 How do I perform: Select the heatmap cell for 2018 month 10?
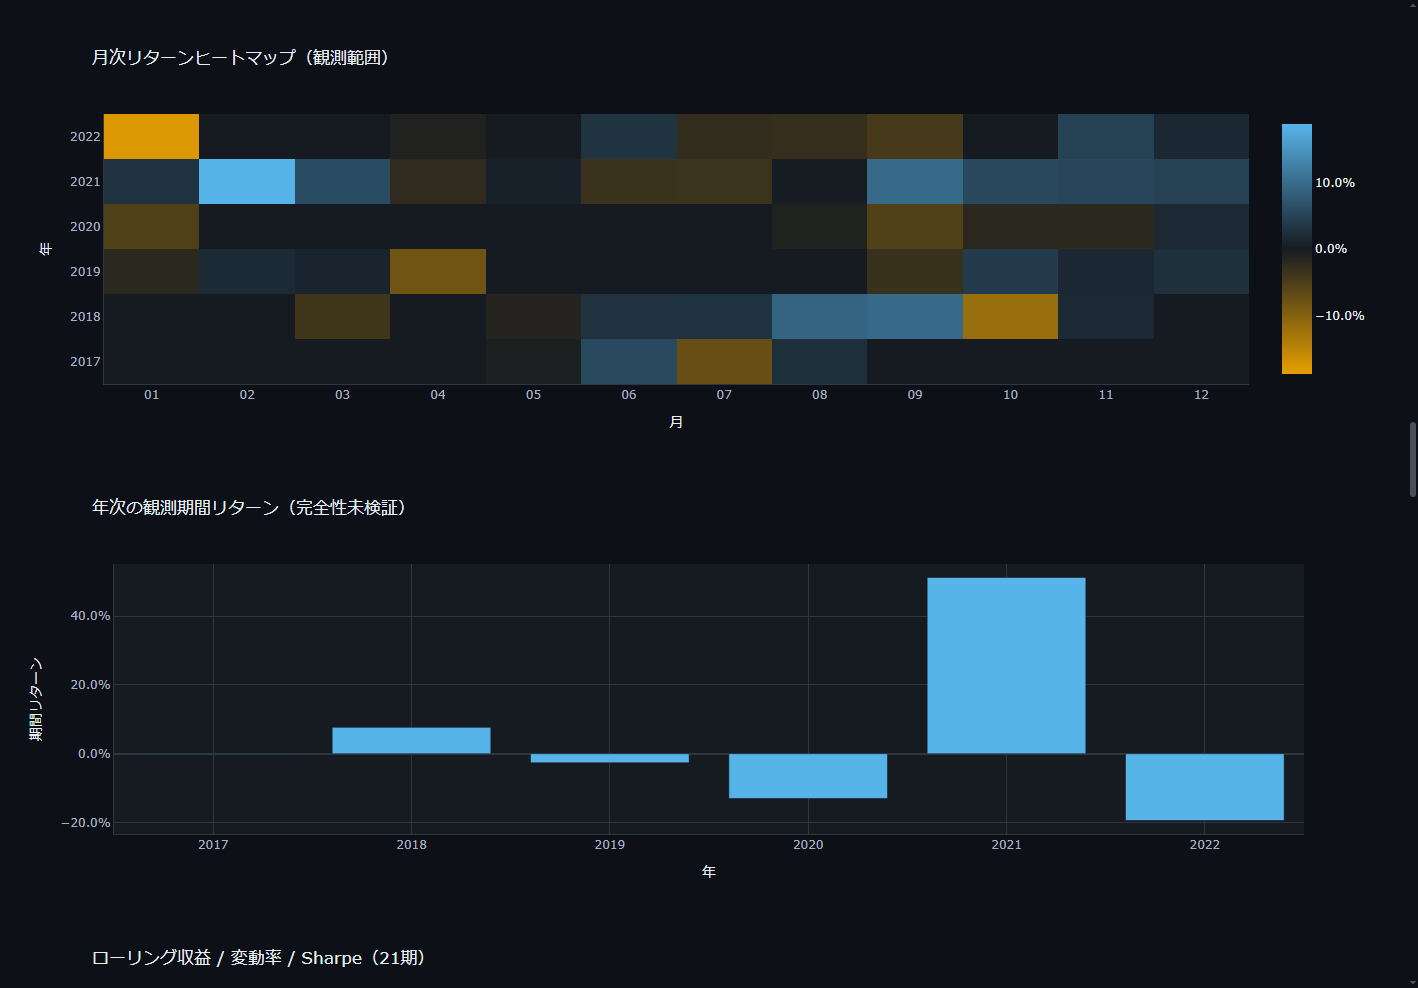[1010, 316]
